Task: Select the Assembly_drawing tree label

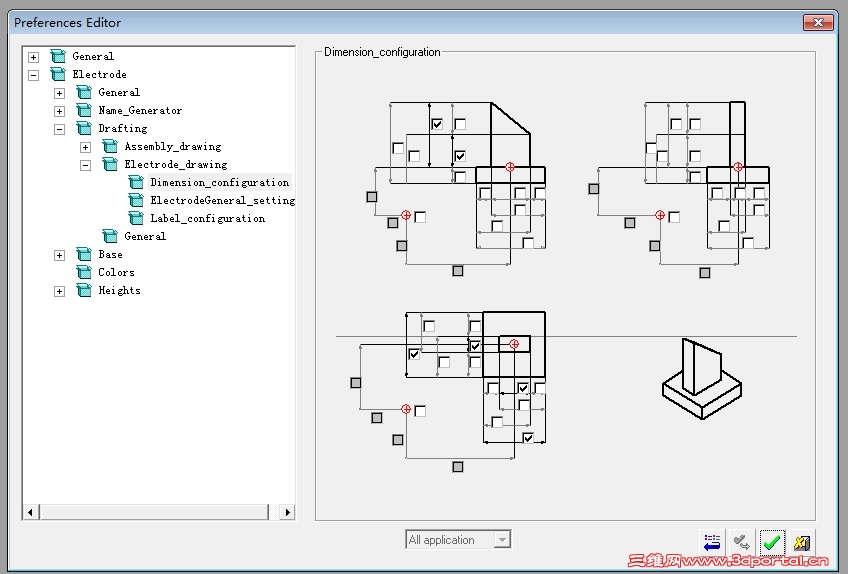Action: coord(173,146)
